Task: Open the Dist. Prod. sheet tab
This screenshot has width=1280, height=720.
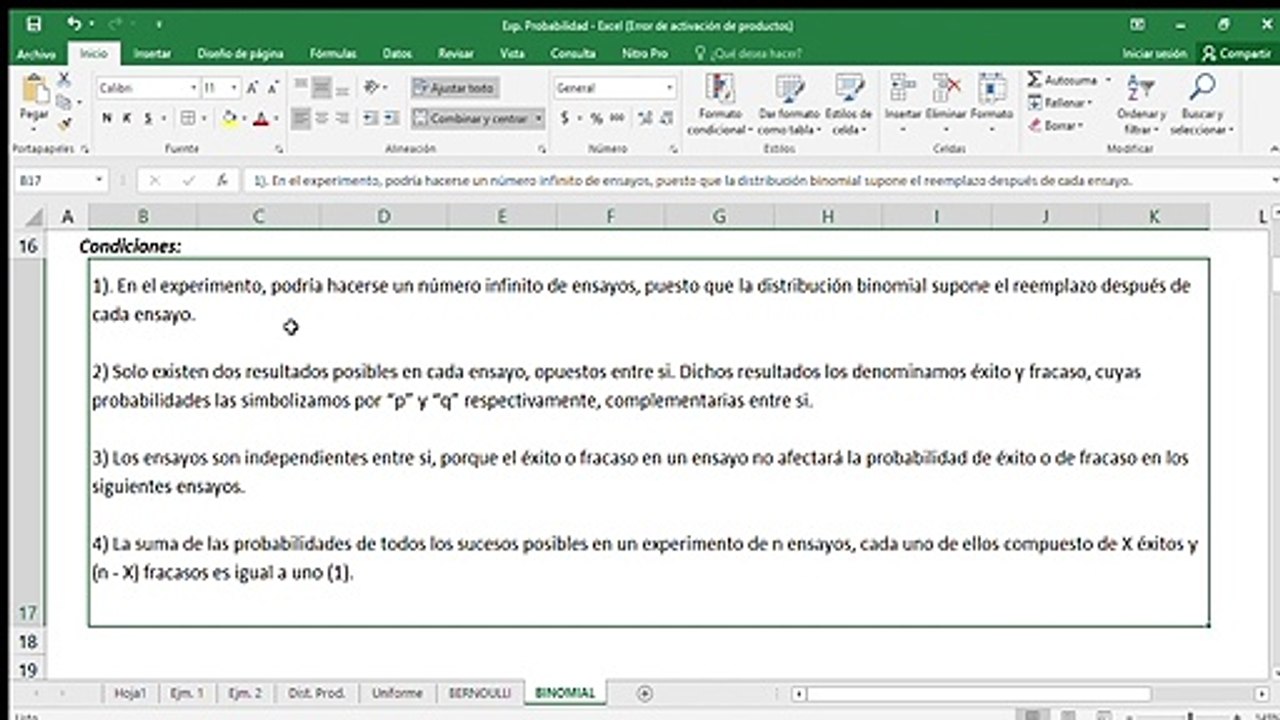Action: (x=316, y=693)
